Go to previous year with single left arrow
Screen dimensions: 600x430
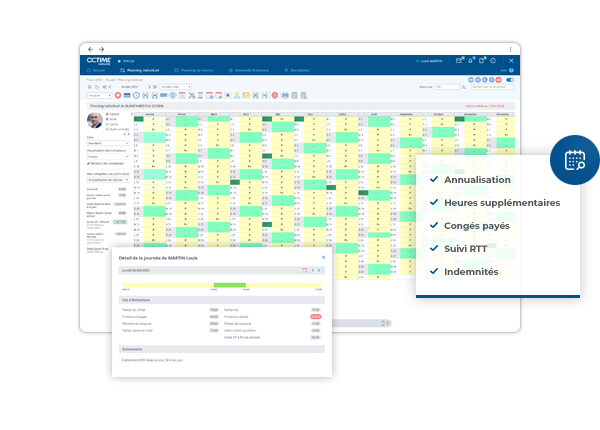point(110,87)
